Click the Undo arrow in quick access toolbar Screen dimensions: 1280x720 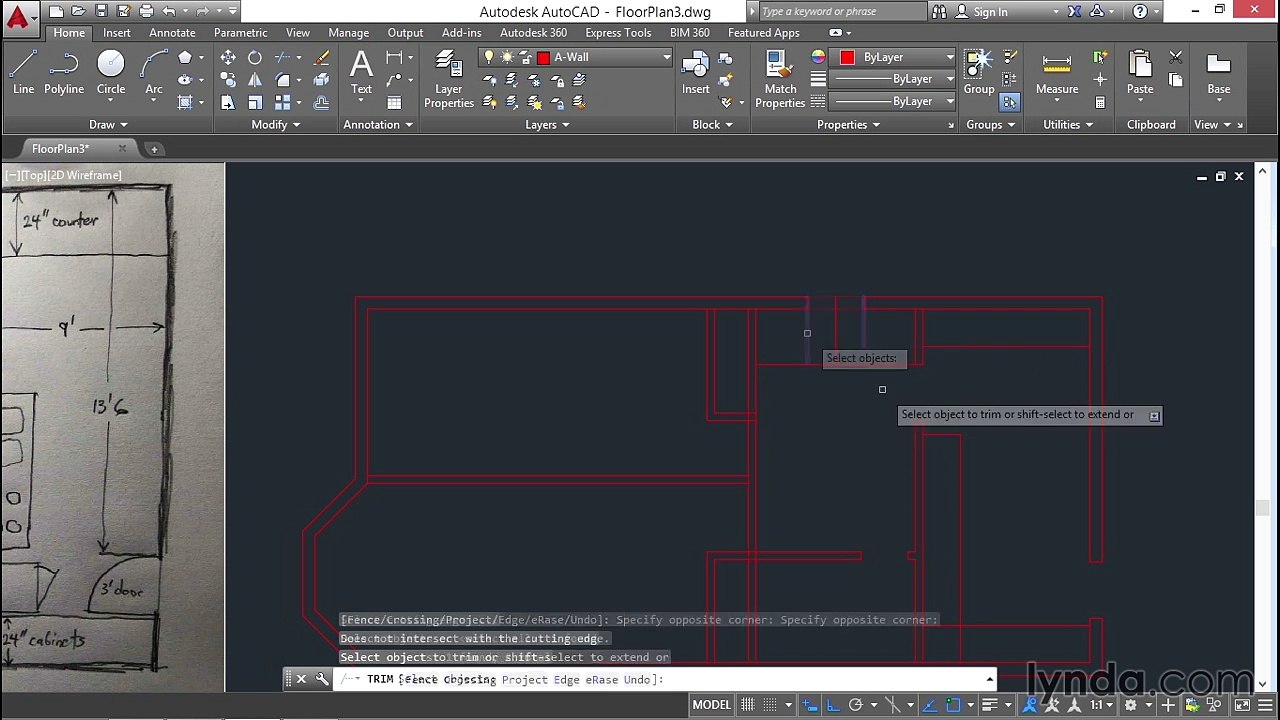click(169, 12)
